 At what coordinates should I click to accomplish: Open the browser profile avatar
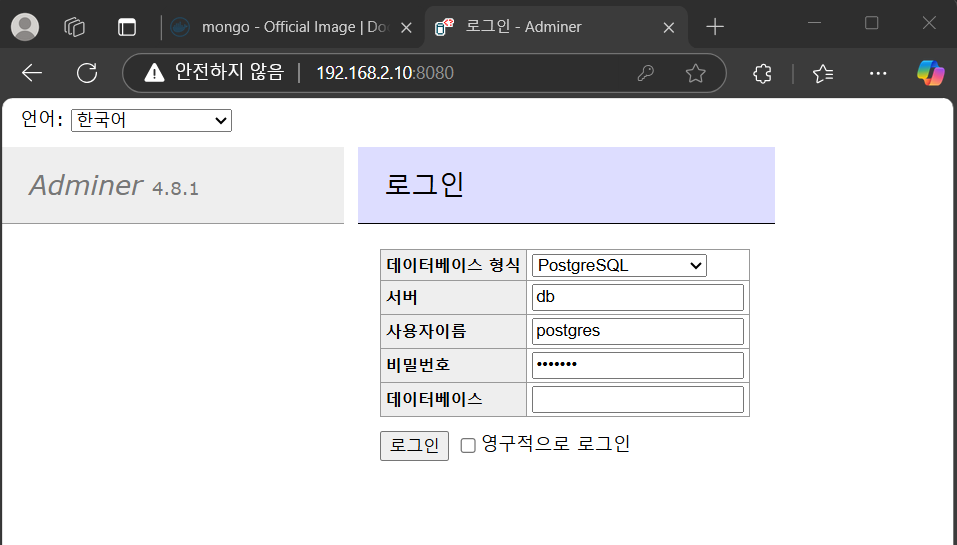point(25,27)
